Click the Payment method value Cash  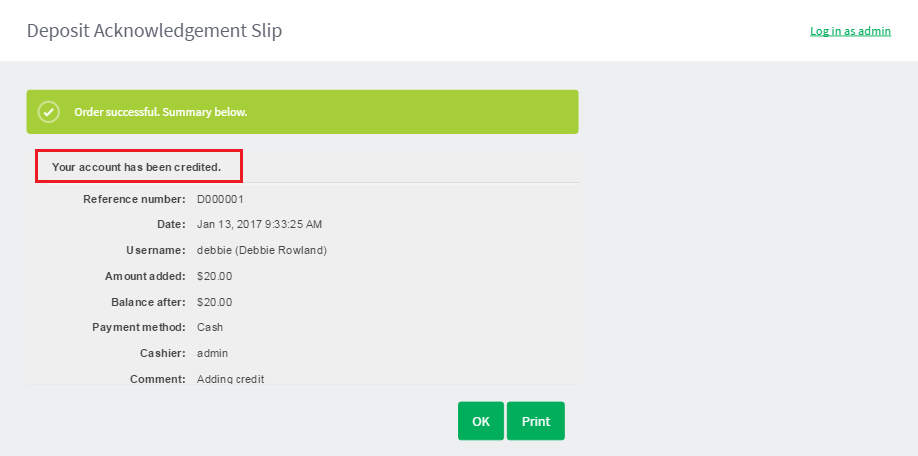point(210,327)
